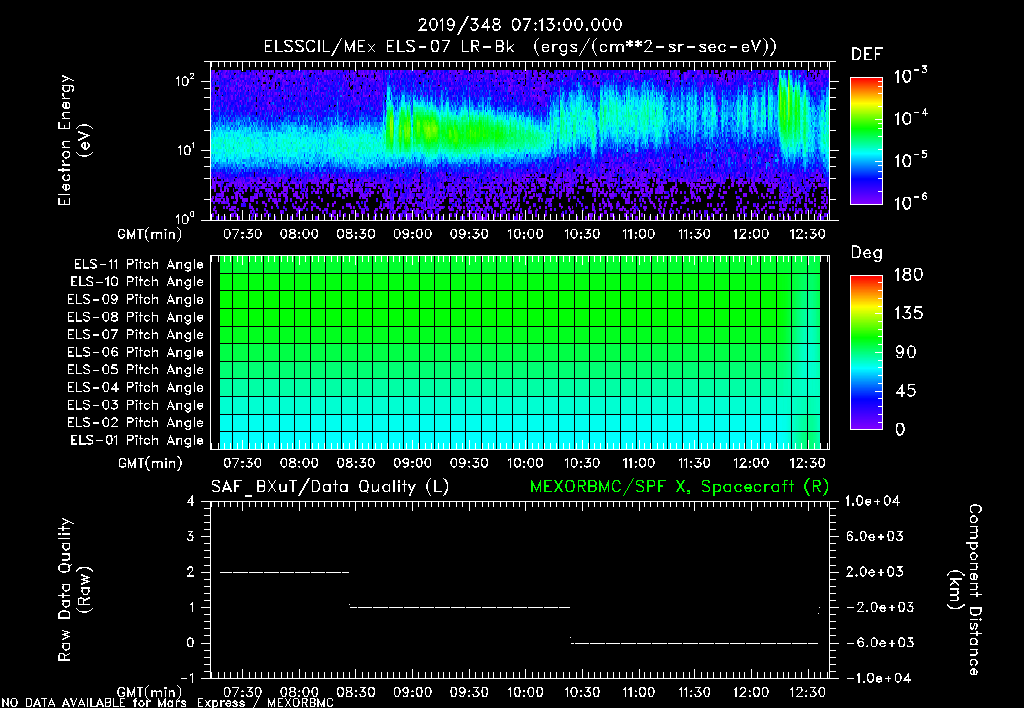Click the 11:30 label under the pitch angle panel
The width and height of the screenshot is (1024, 708).
695,463
